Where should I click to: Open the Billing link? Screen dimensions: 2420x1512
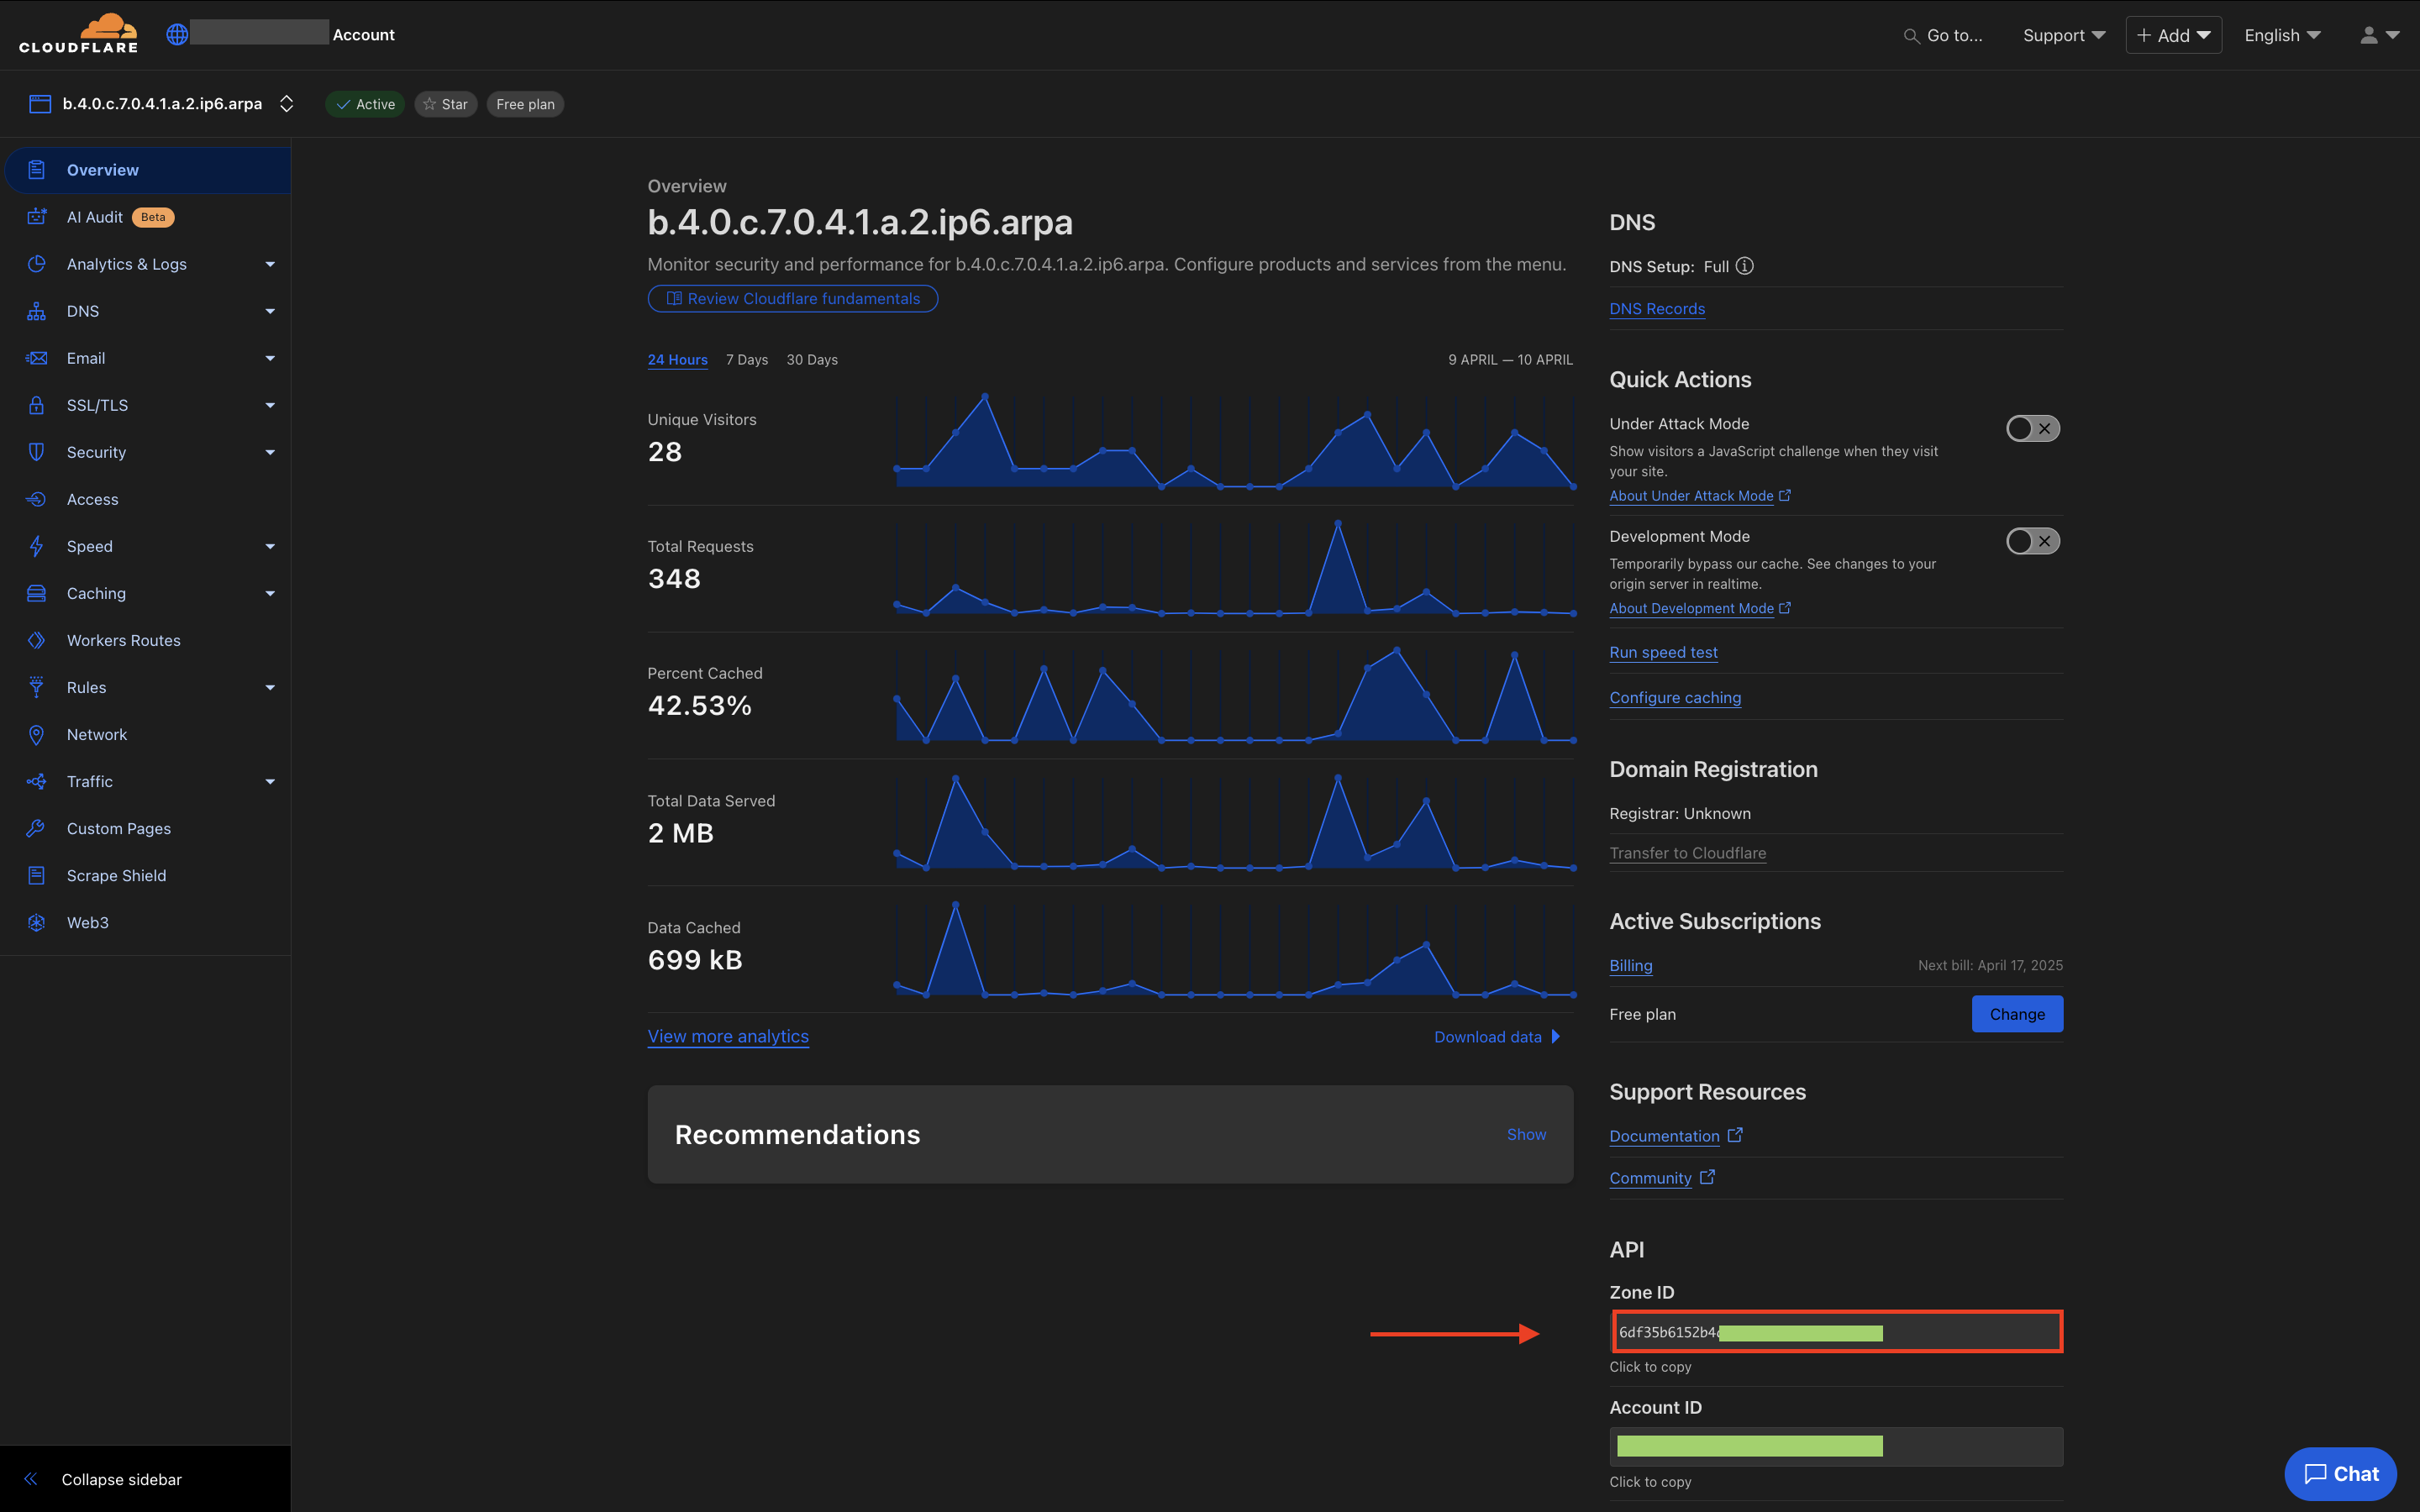pos(1631,965)
